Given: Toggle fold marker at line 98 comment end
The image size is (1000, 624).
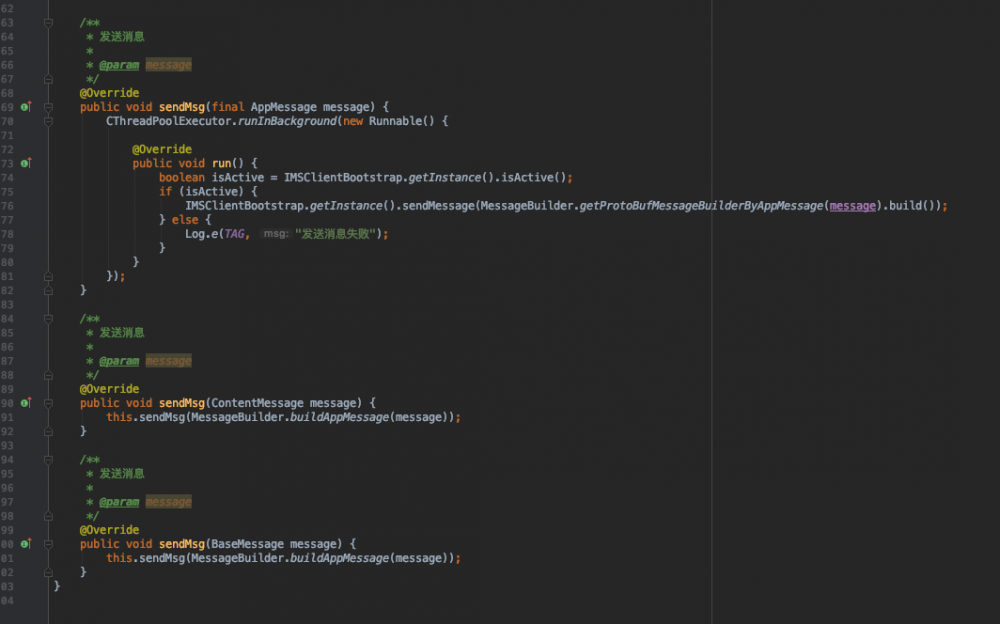Looking at the screenshot, I should (x=48, y=516).
